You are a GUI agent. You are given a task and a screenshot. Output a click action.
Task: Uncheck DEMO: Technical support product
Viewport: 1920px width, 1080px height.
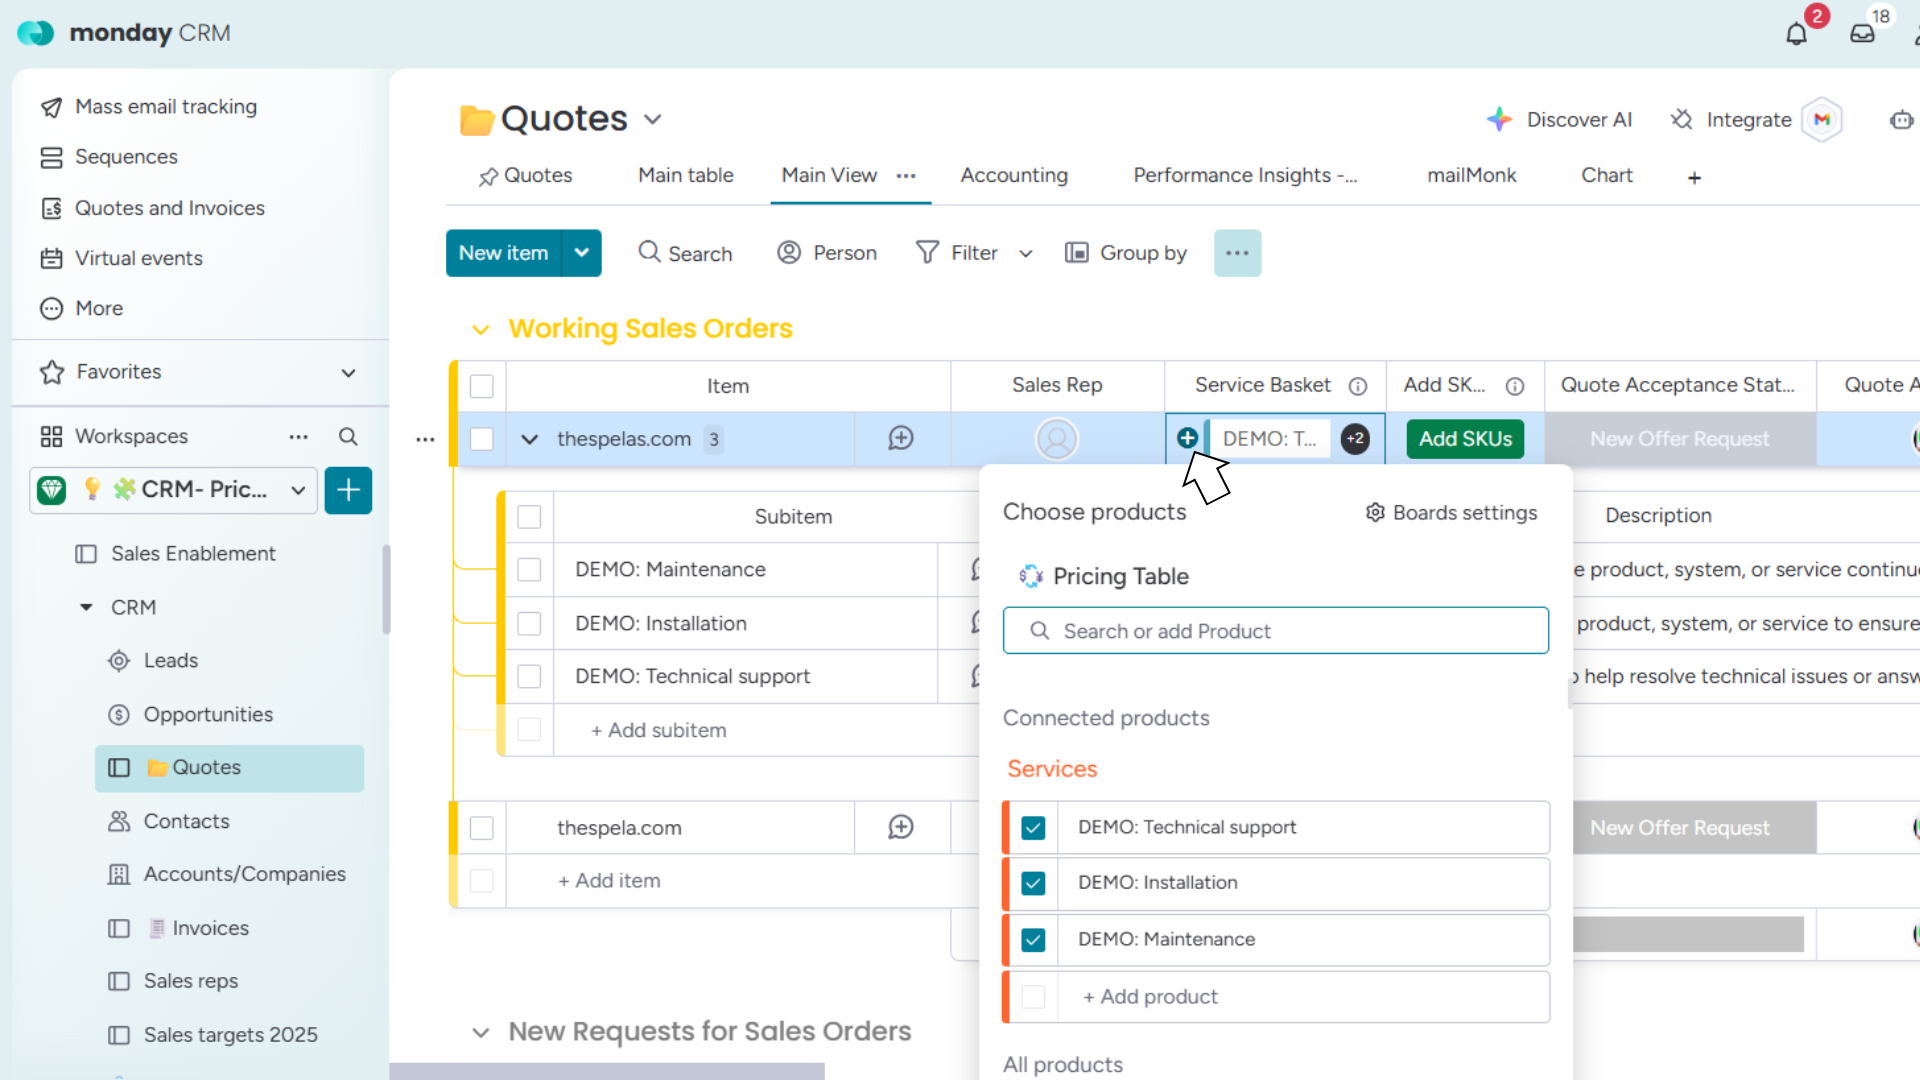click(1033, 828)
